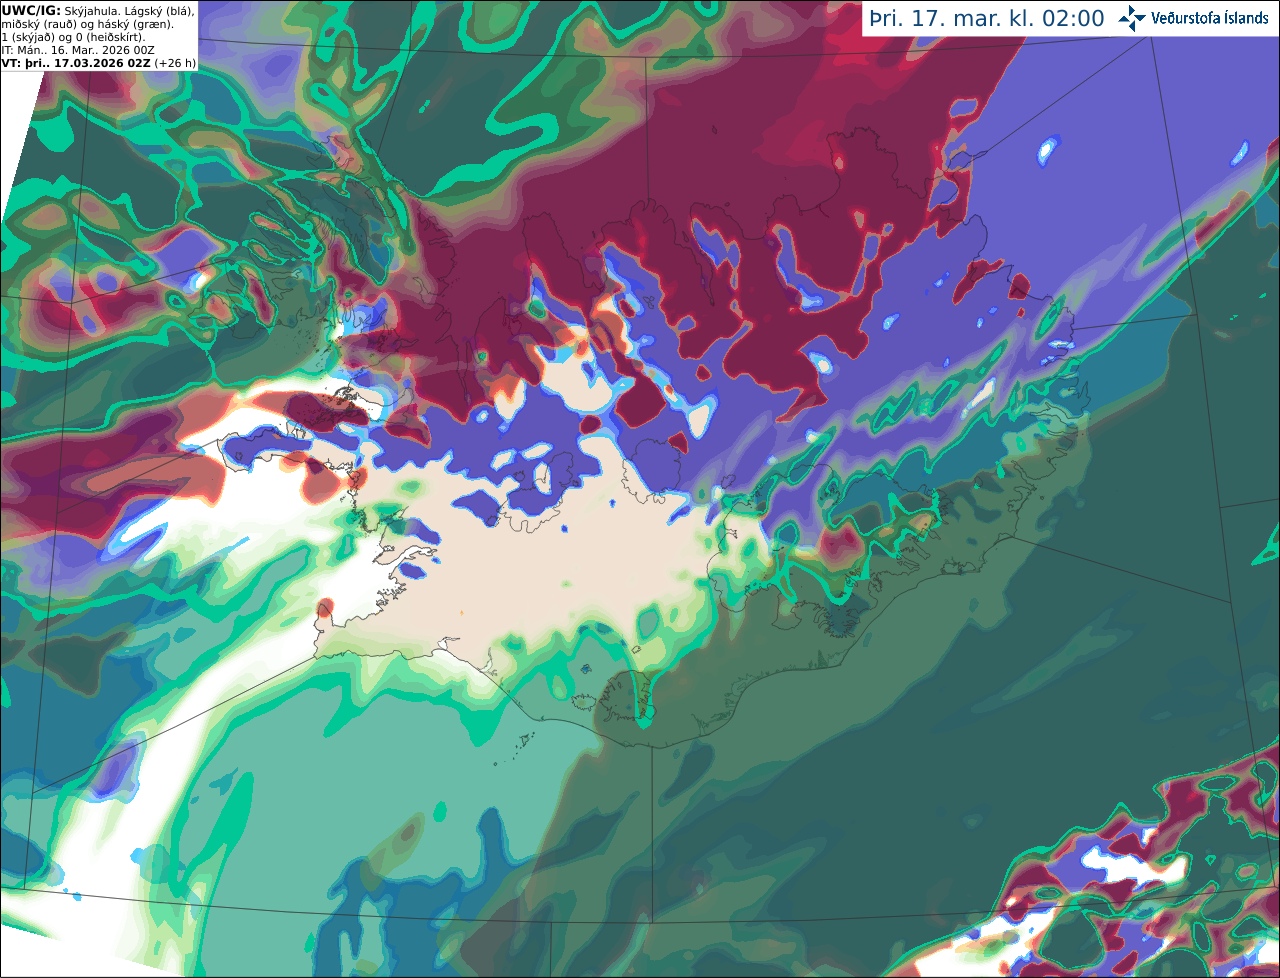Viewport: 1280px width, 978px height.
Task: Click the Veðurstofa Íslands logo icon
Action: (1132, 18)
